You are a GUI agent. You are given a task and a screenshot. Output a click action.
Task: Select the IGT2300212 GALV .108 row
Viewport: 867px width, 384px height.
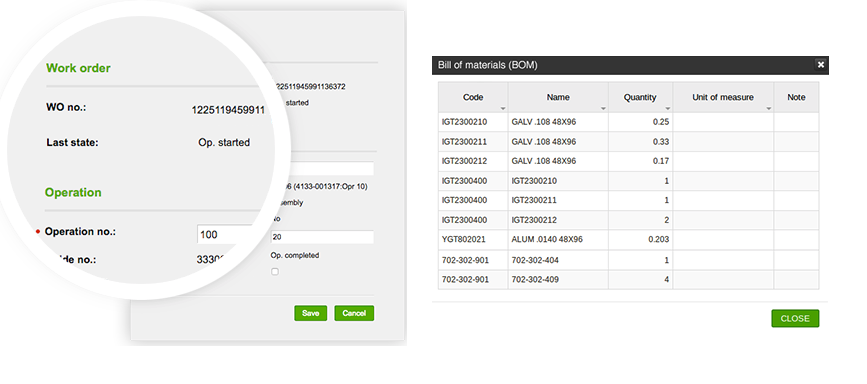pos(629,161)
